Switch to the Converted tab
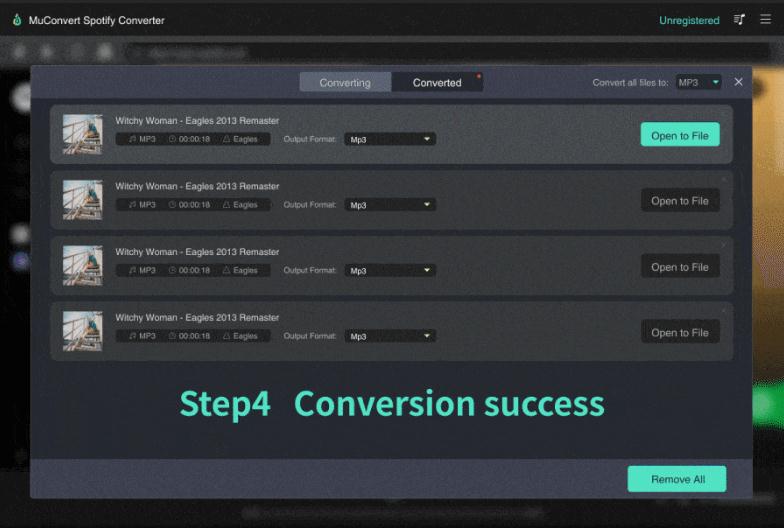The width and height of the screenshot is (784, 528). click(437, 82)
